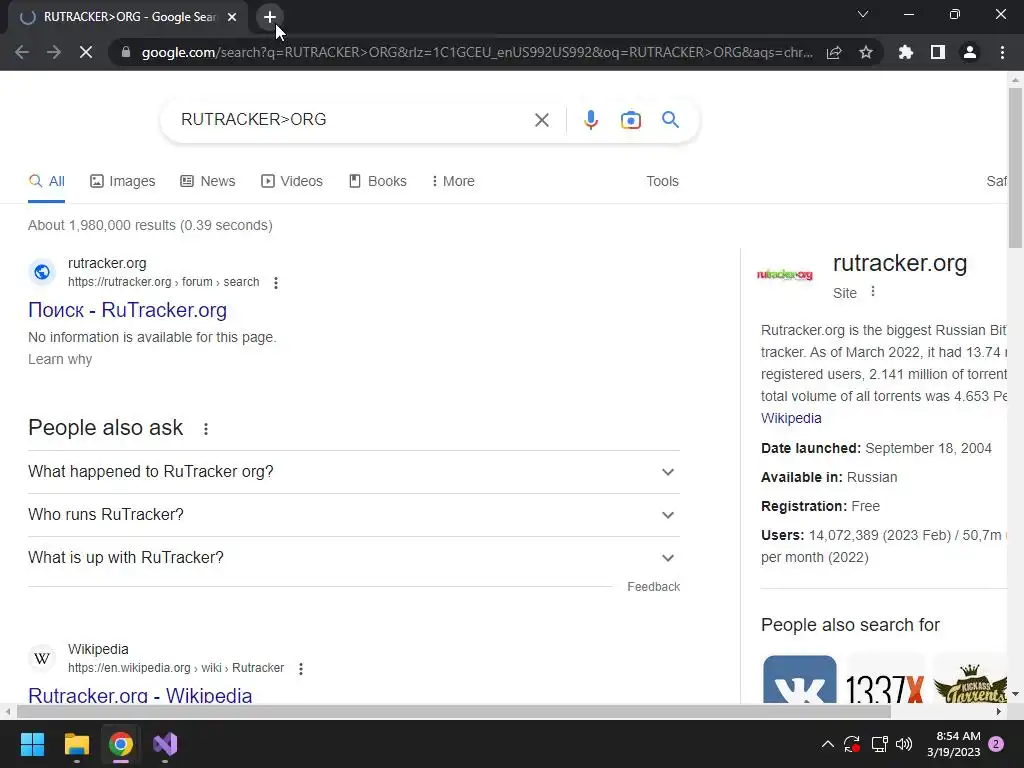Open Chrome profile menu
The width and height of the screenshot is (1024, 768).
[x=970, y=52]
